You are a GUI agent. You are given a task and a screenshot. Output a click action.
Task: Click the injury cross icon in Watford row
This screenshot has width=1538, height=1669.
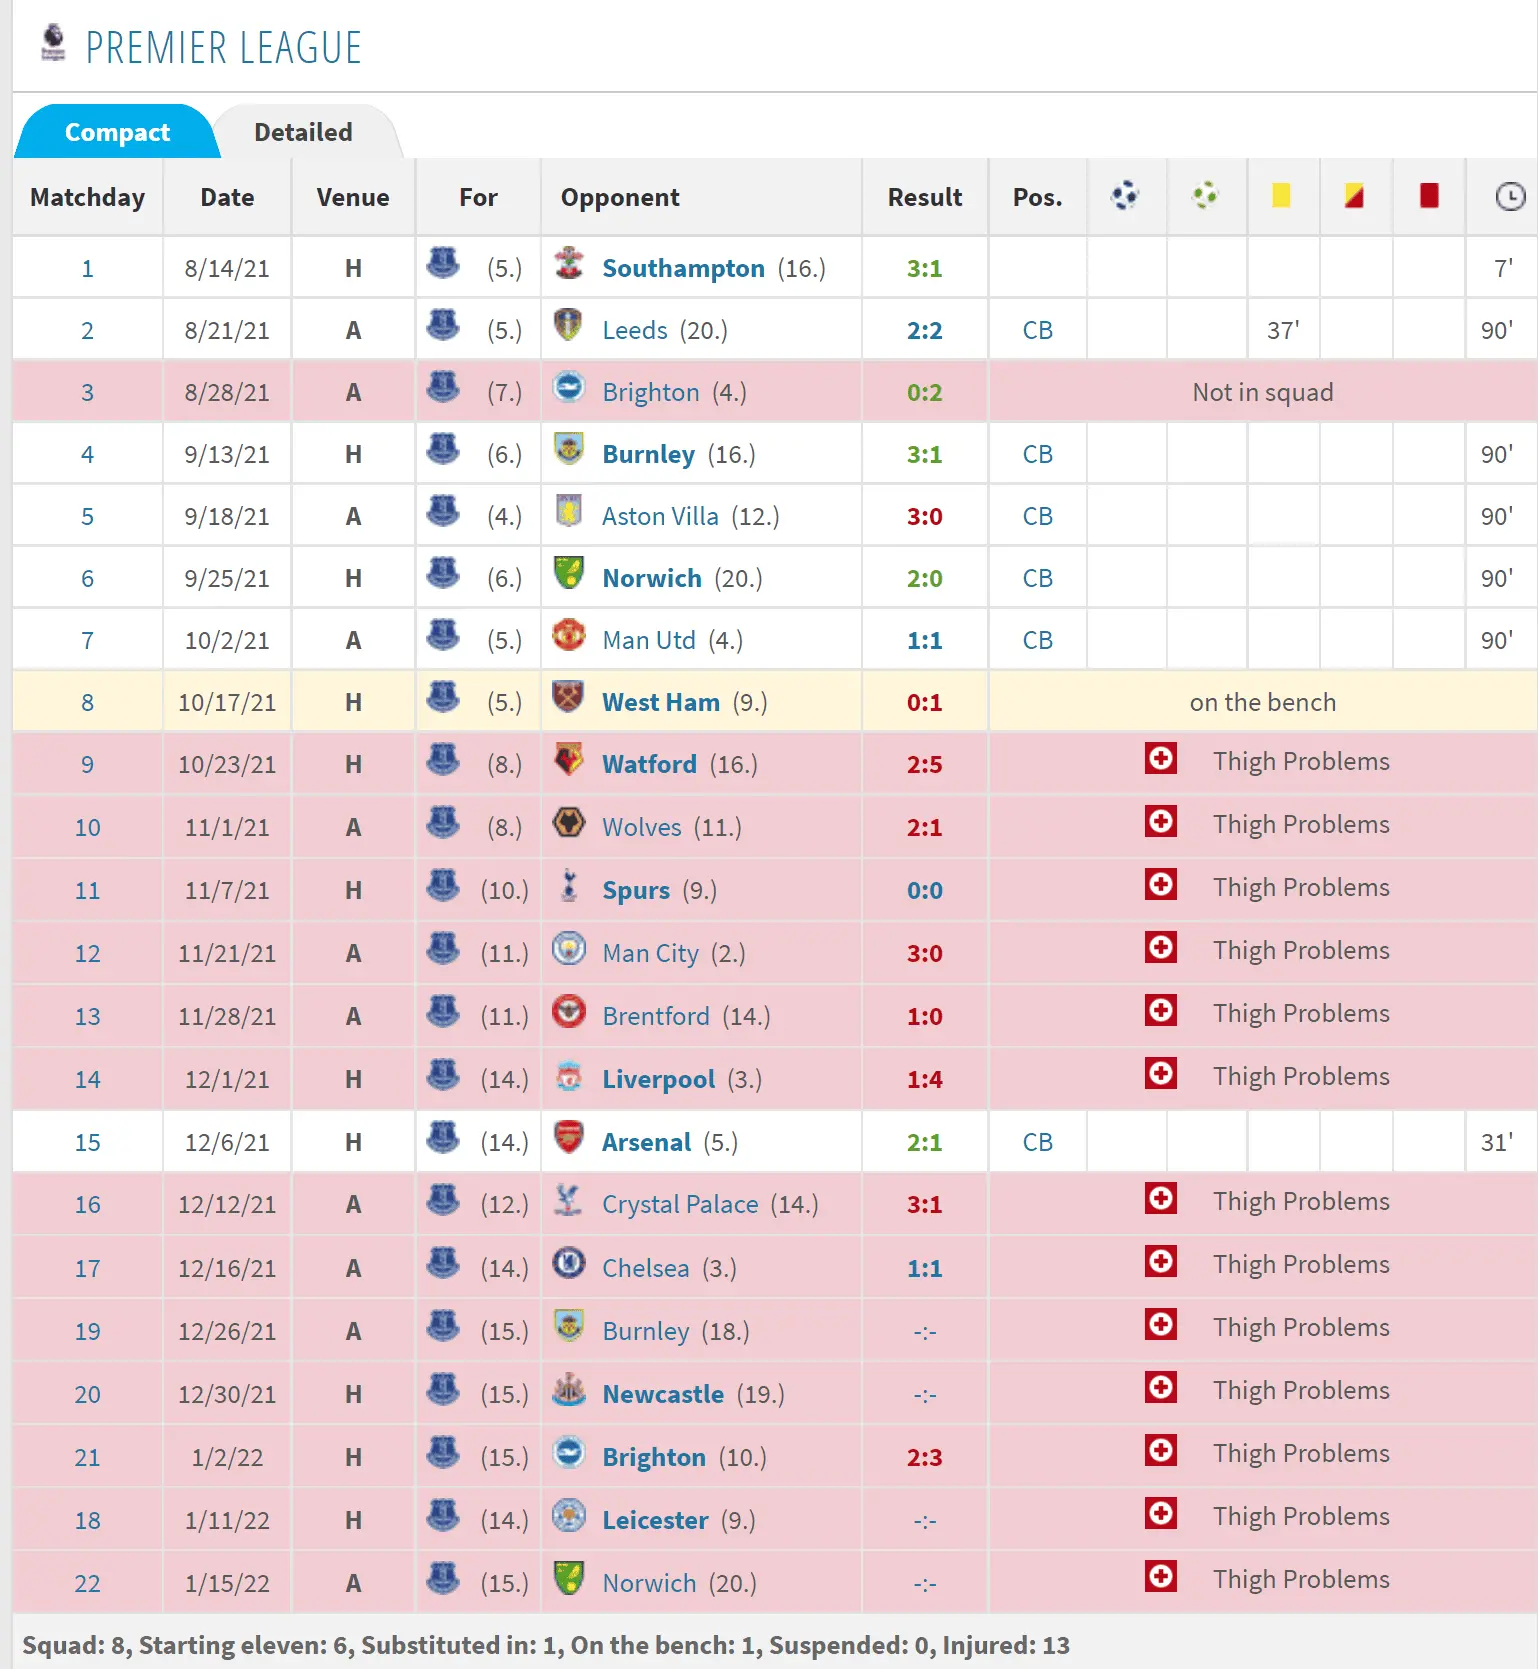[1160, 759]
